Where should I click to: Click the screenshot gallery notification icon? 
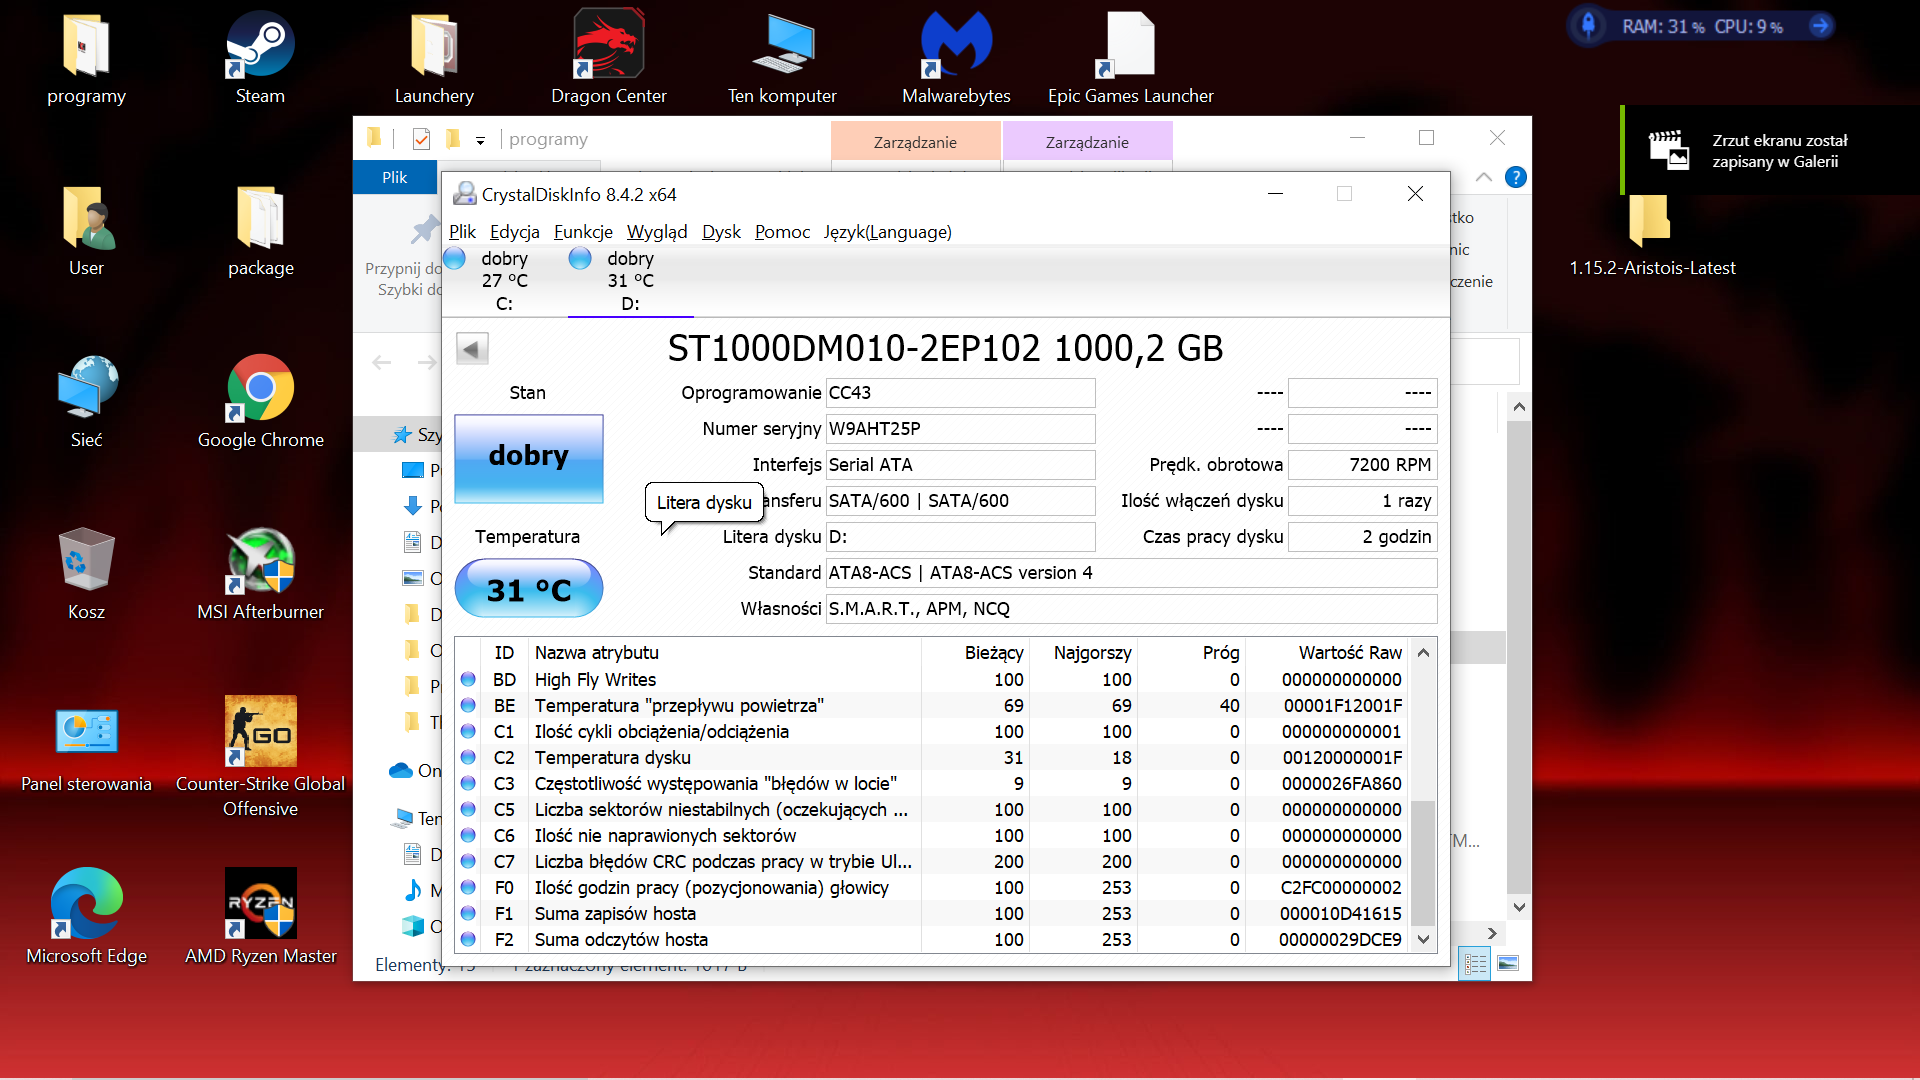[1668, 150]
